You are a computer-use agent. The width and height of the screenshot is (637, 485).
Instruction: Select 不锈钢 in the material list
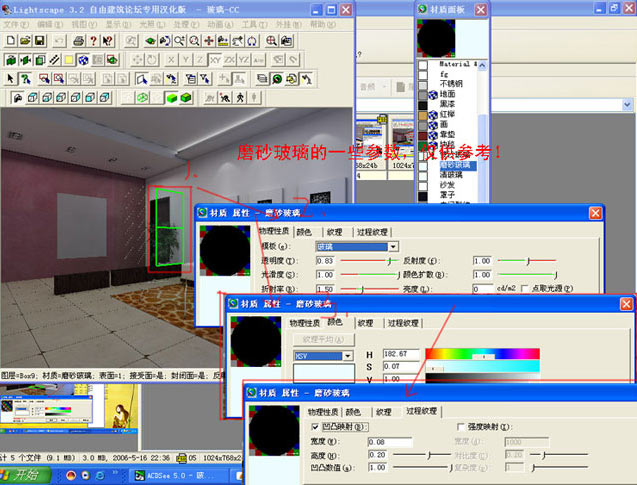(x=451, y=84)
